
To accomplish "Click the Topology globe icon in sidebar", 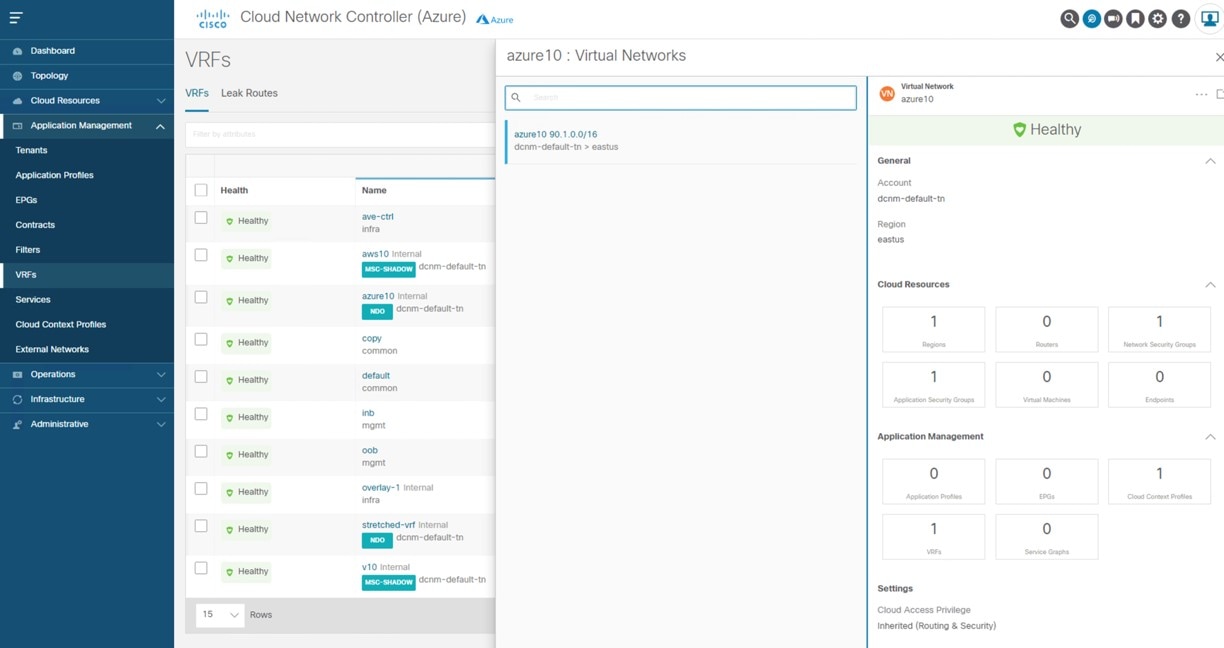I will click(x=18, y=76).
